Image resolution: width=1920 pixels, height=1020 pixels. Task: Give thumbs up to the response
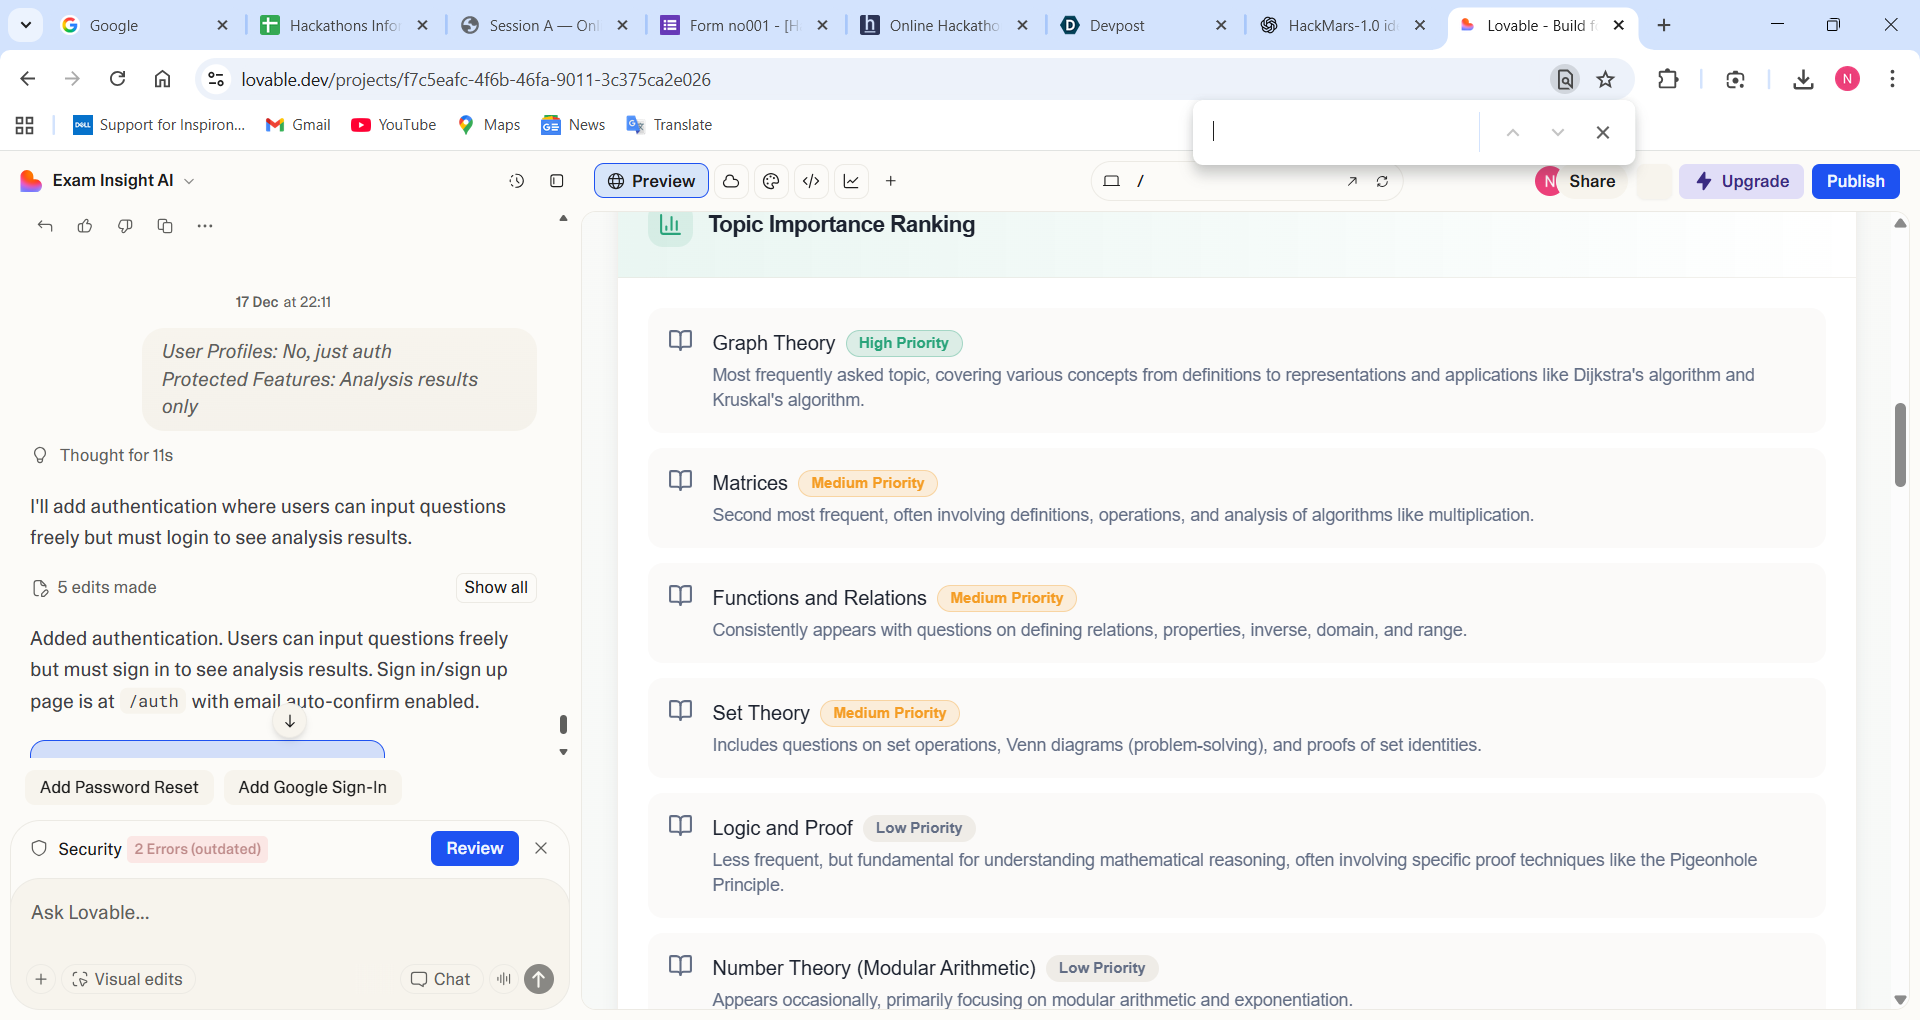coord(85,226)
